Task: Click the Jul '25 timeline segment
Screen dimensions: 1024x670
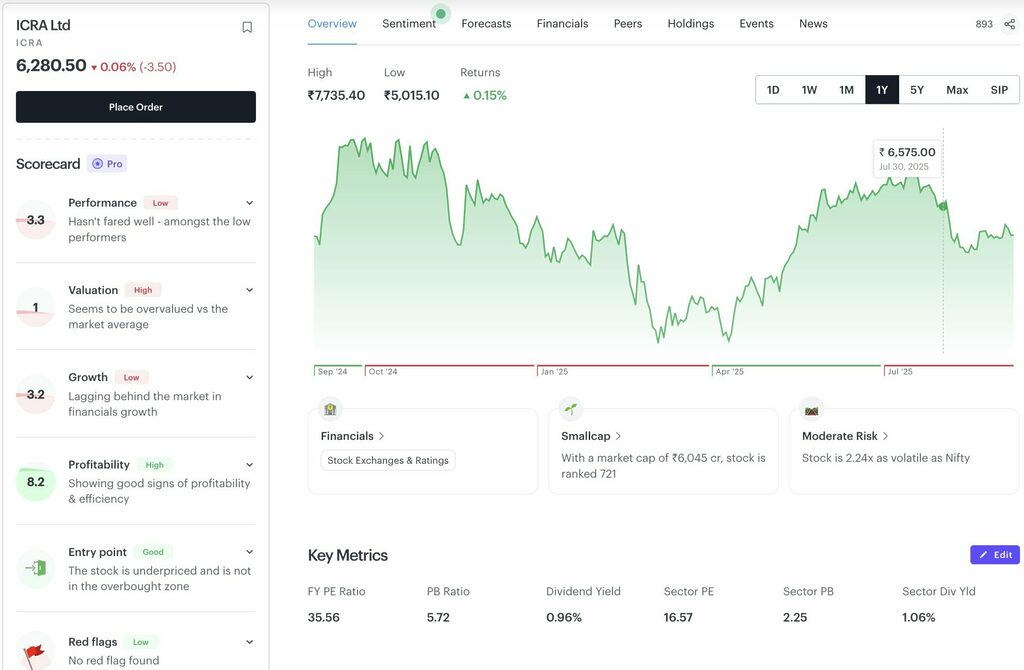Action: 949,370
